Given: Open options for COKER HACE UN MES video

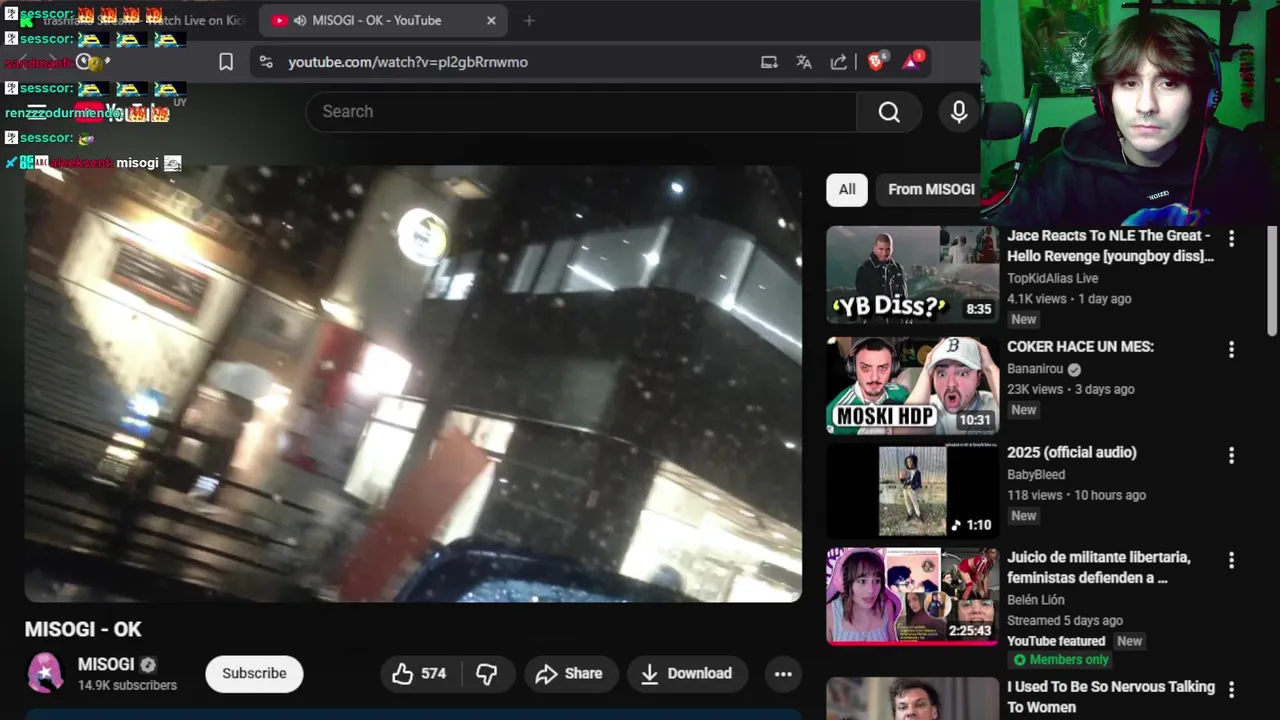Looking at the screenshot, I should point(1231,349).
